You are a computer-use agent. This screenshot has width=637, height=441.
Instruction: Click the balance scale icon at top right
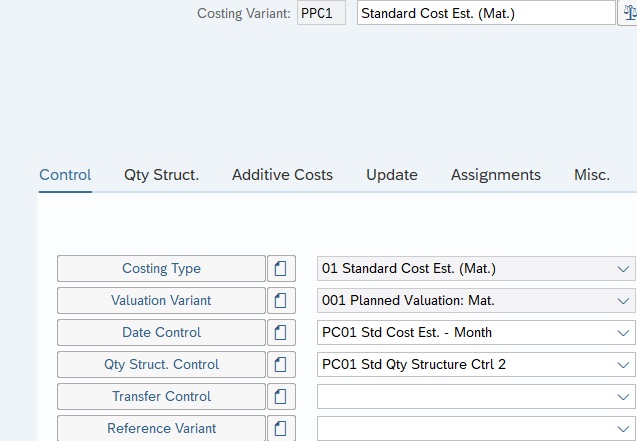[x=629, y=13]
